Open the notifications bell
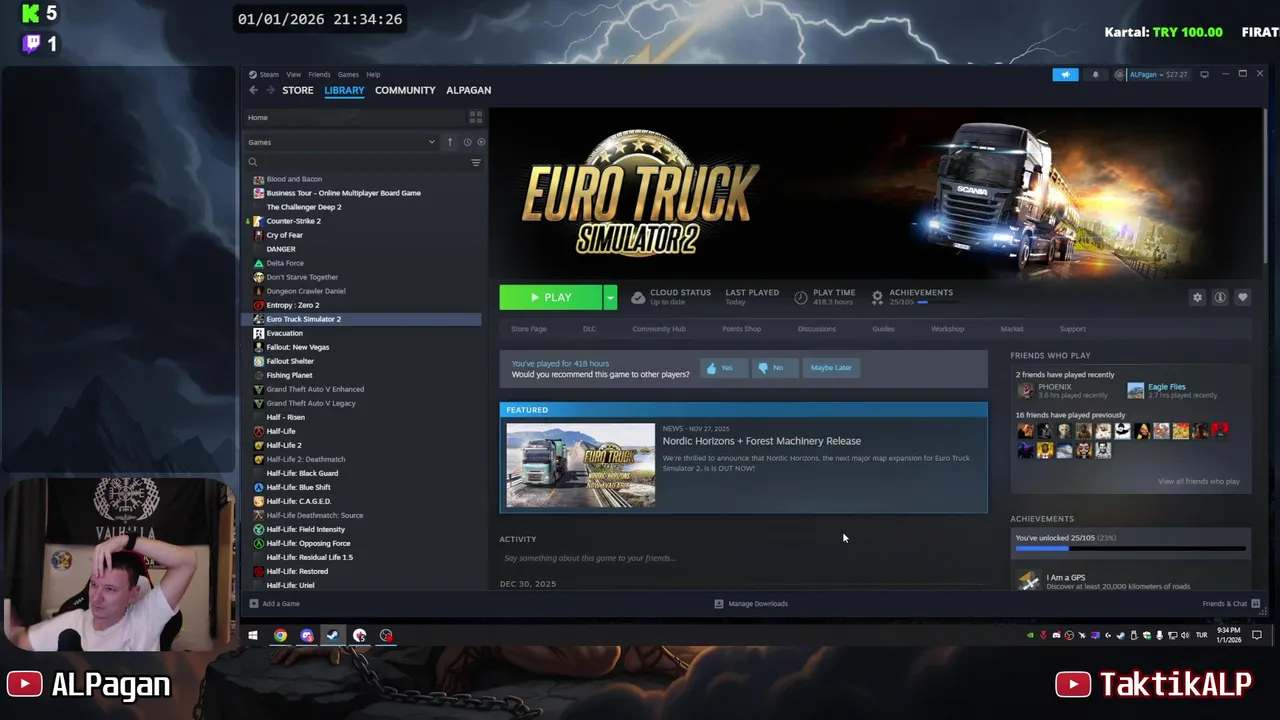The image size is (1280, 720). click(x=1095, y=74)
